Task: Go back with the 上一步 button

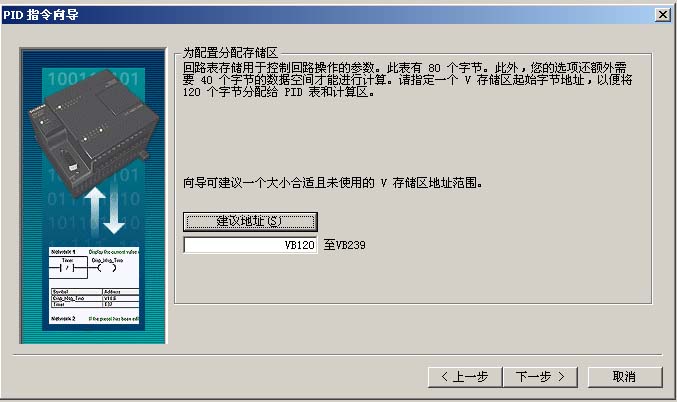Action: click(465, 377)
